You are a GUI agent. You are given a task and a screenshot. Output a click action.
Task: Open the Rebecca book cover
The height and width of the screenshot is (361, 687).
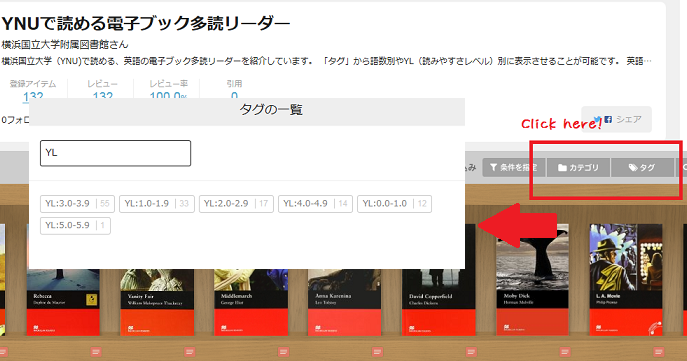tap(63, 302)
